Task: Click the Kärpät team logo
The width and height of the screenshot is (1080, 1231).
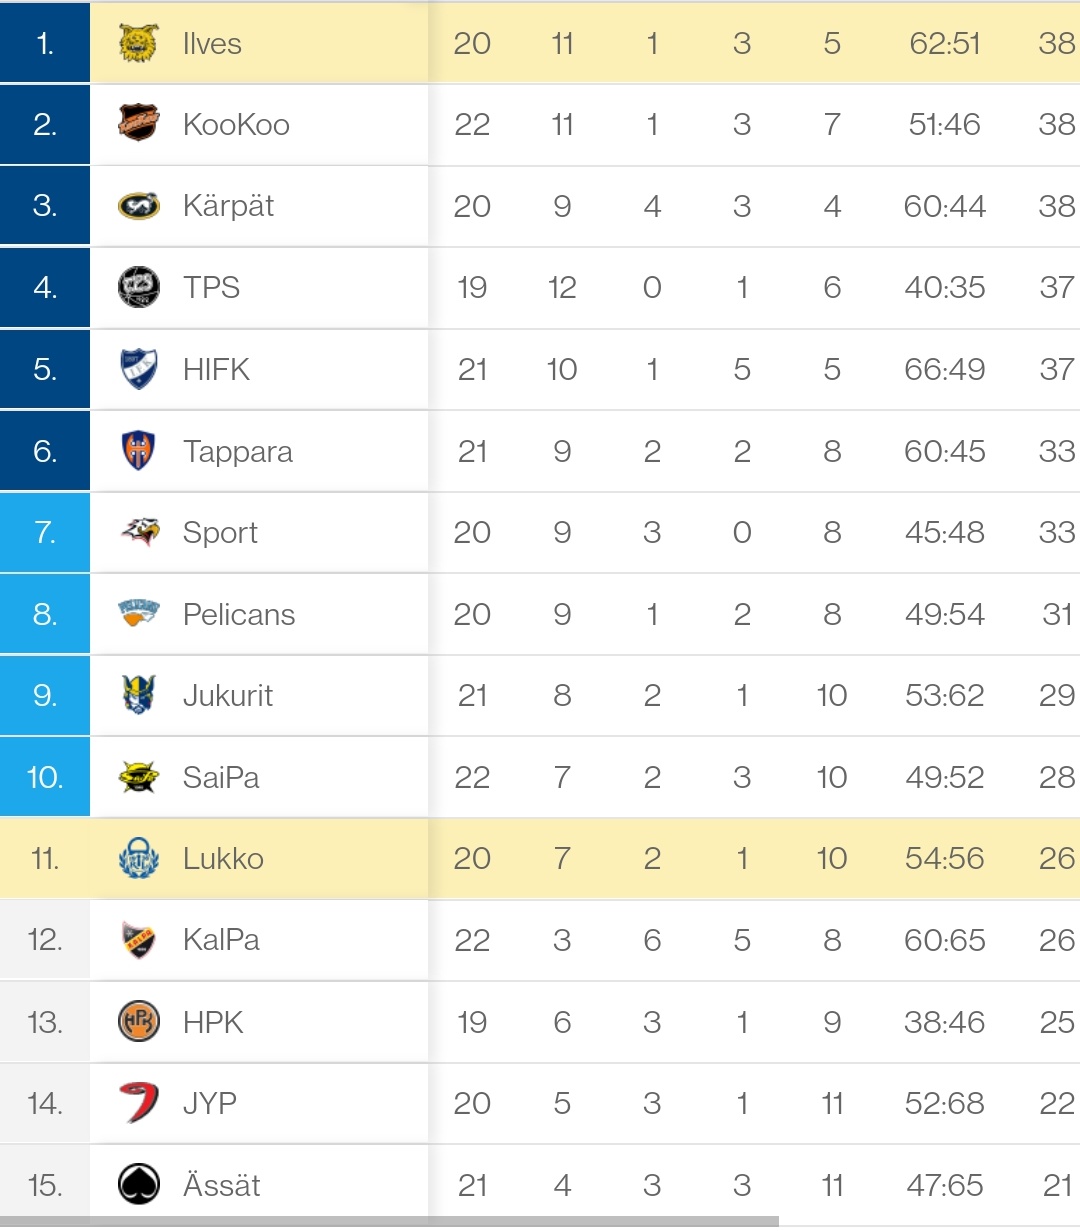Action: (x=139, y=206)
